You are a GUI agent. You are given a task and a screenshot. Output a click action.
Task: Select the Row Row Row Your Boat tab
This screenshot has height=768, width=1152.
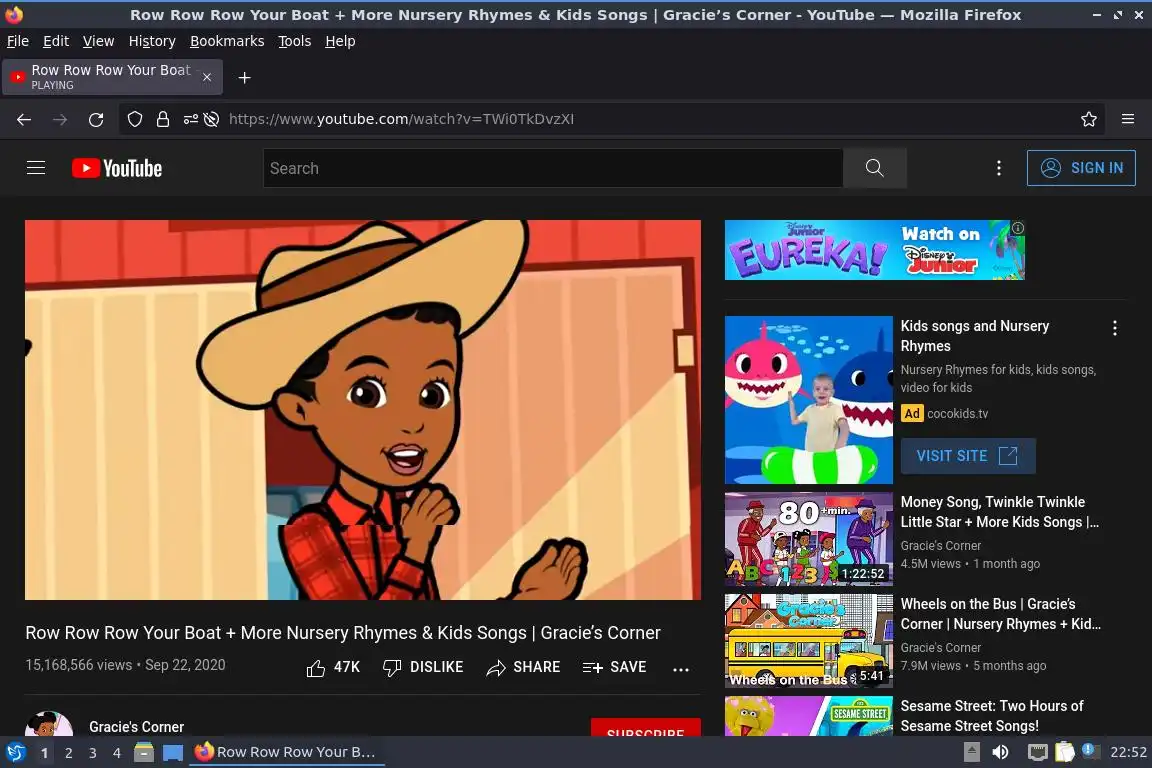[112, 77]
